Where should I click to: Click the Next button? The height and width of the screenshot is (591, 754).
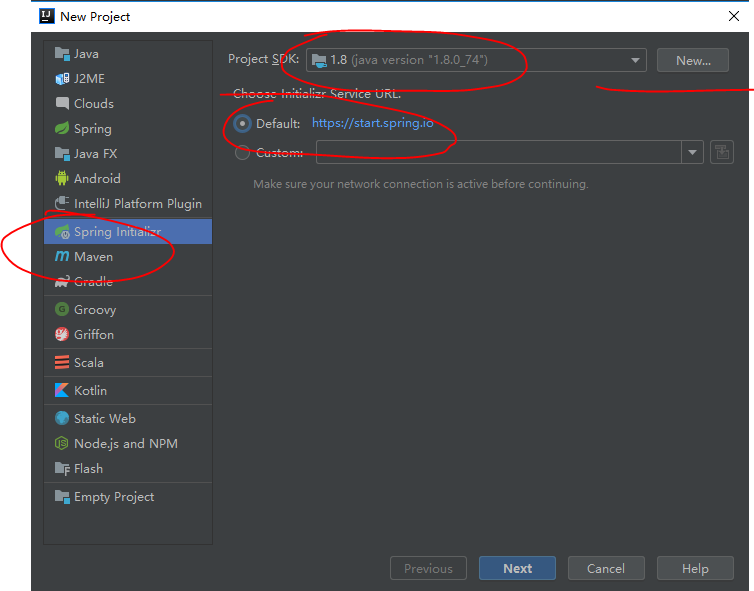517,568
